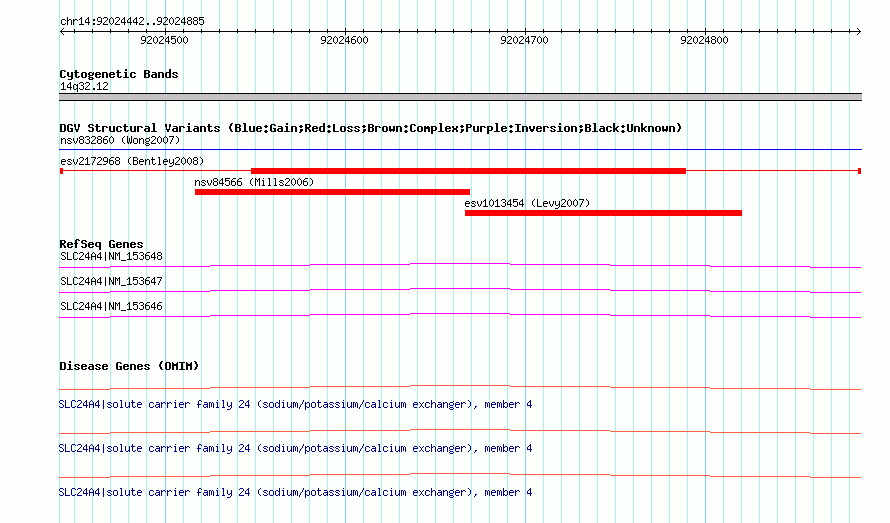Click the gray 14q32.12 cytoband bar
The image size is (890, 523).
click(460, 97)
